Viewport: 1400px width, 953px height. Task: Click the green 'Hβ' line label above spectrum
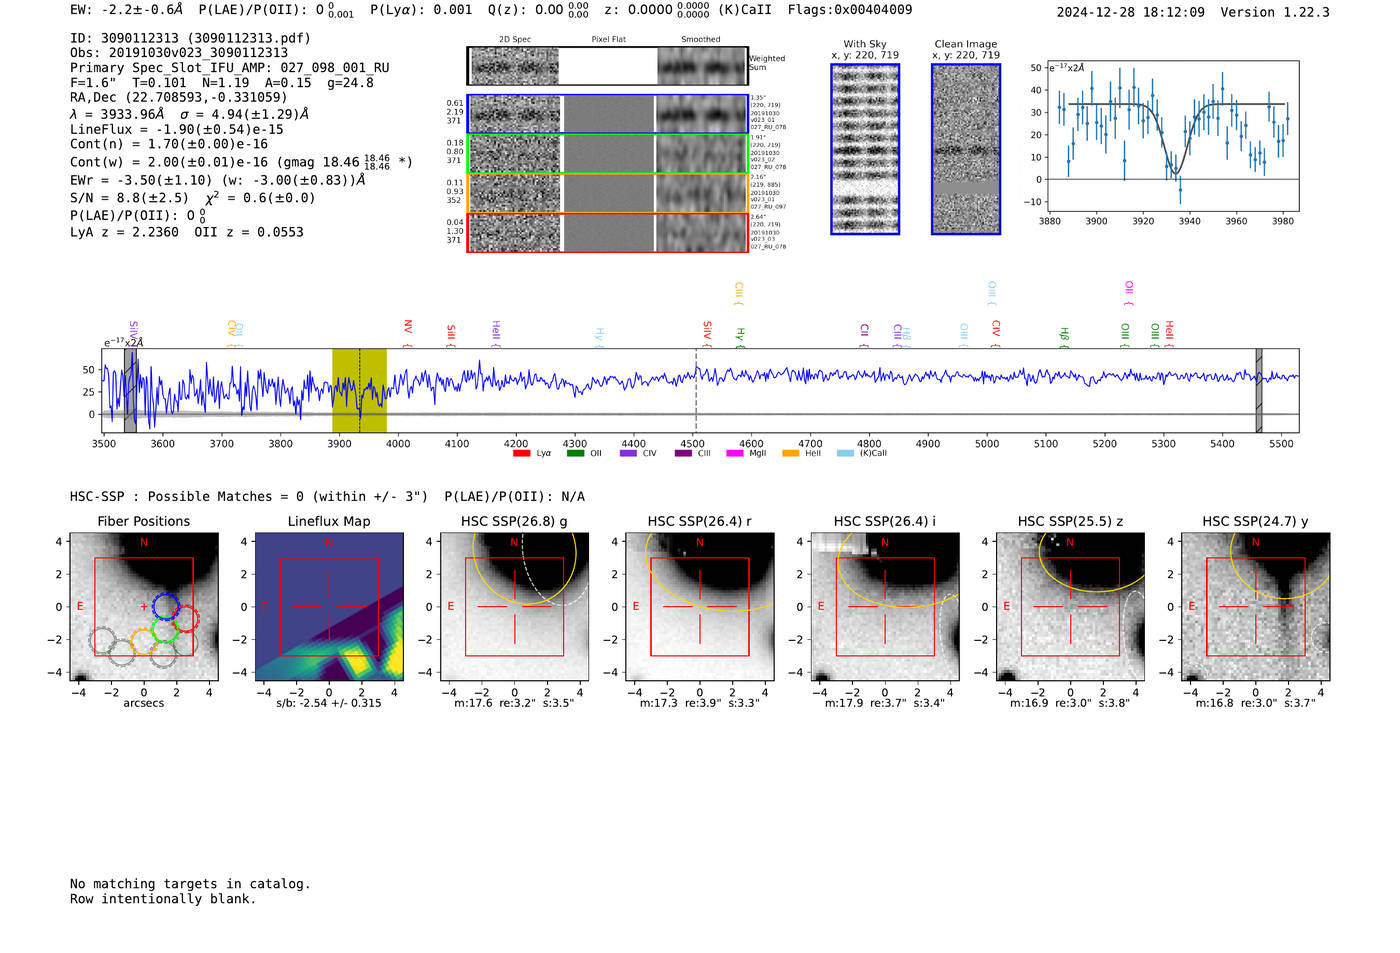[x=1065, y=335]
